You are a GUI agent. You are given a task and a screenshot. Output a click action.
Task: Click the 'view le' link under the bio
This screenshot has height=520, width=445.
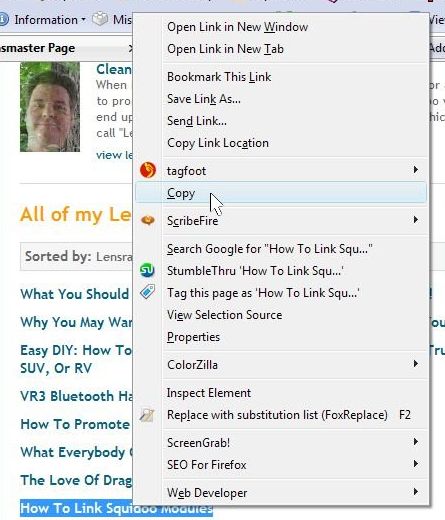[114, 155]
